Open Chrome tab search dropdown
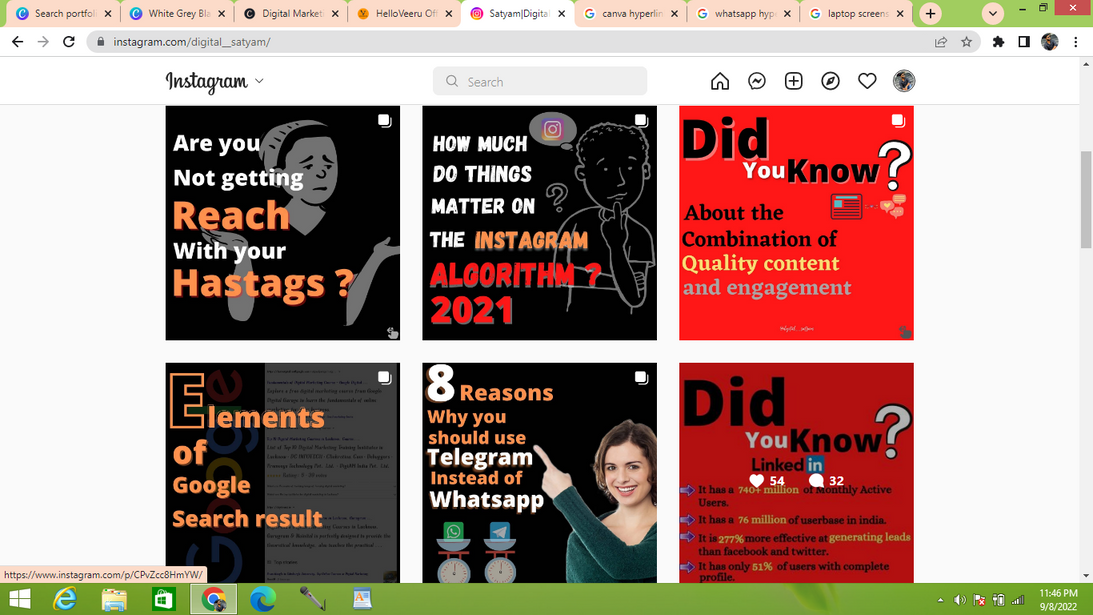This screenshot has height=615, width=1093. pyautogui.click(x=992, y=14)
